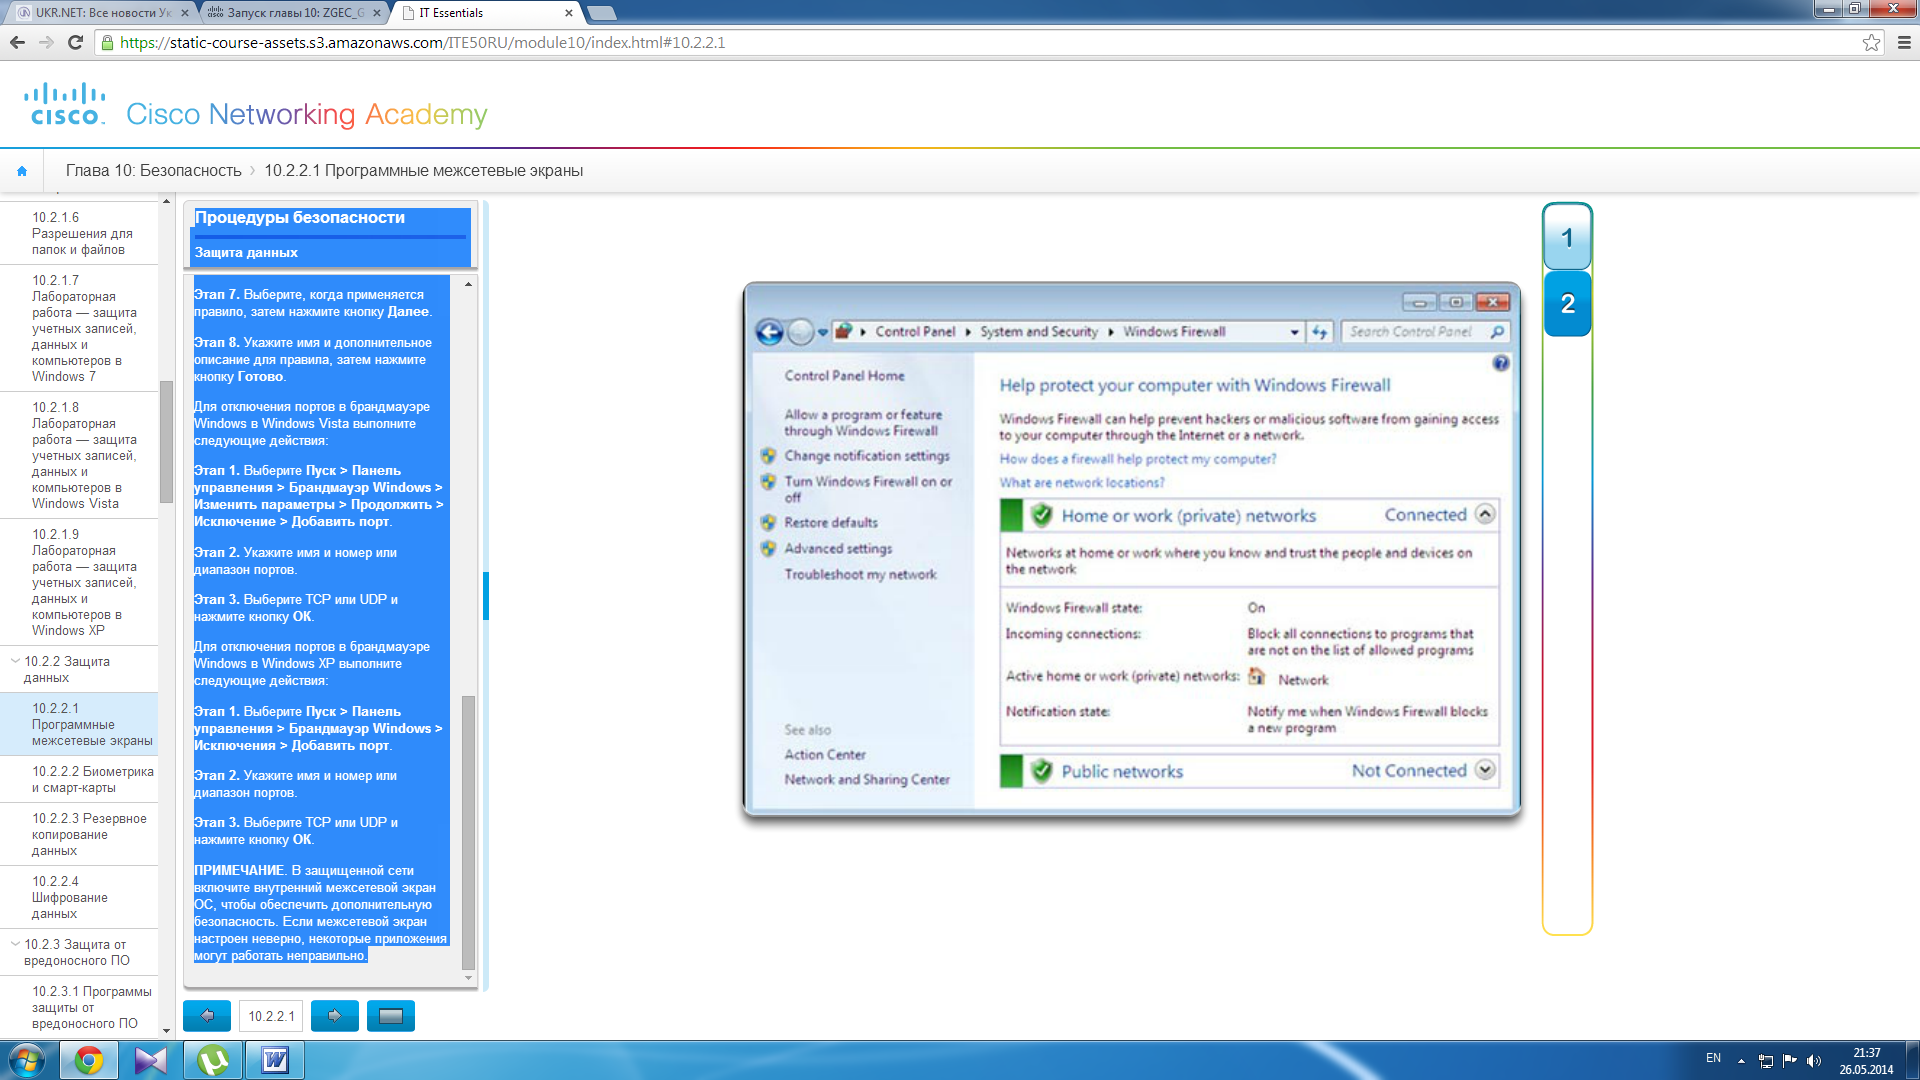Click the Защита данных subheading
This screenshot has width=1920, height=1080.
tap(246, 253)
